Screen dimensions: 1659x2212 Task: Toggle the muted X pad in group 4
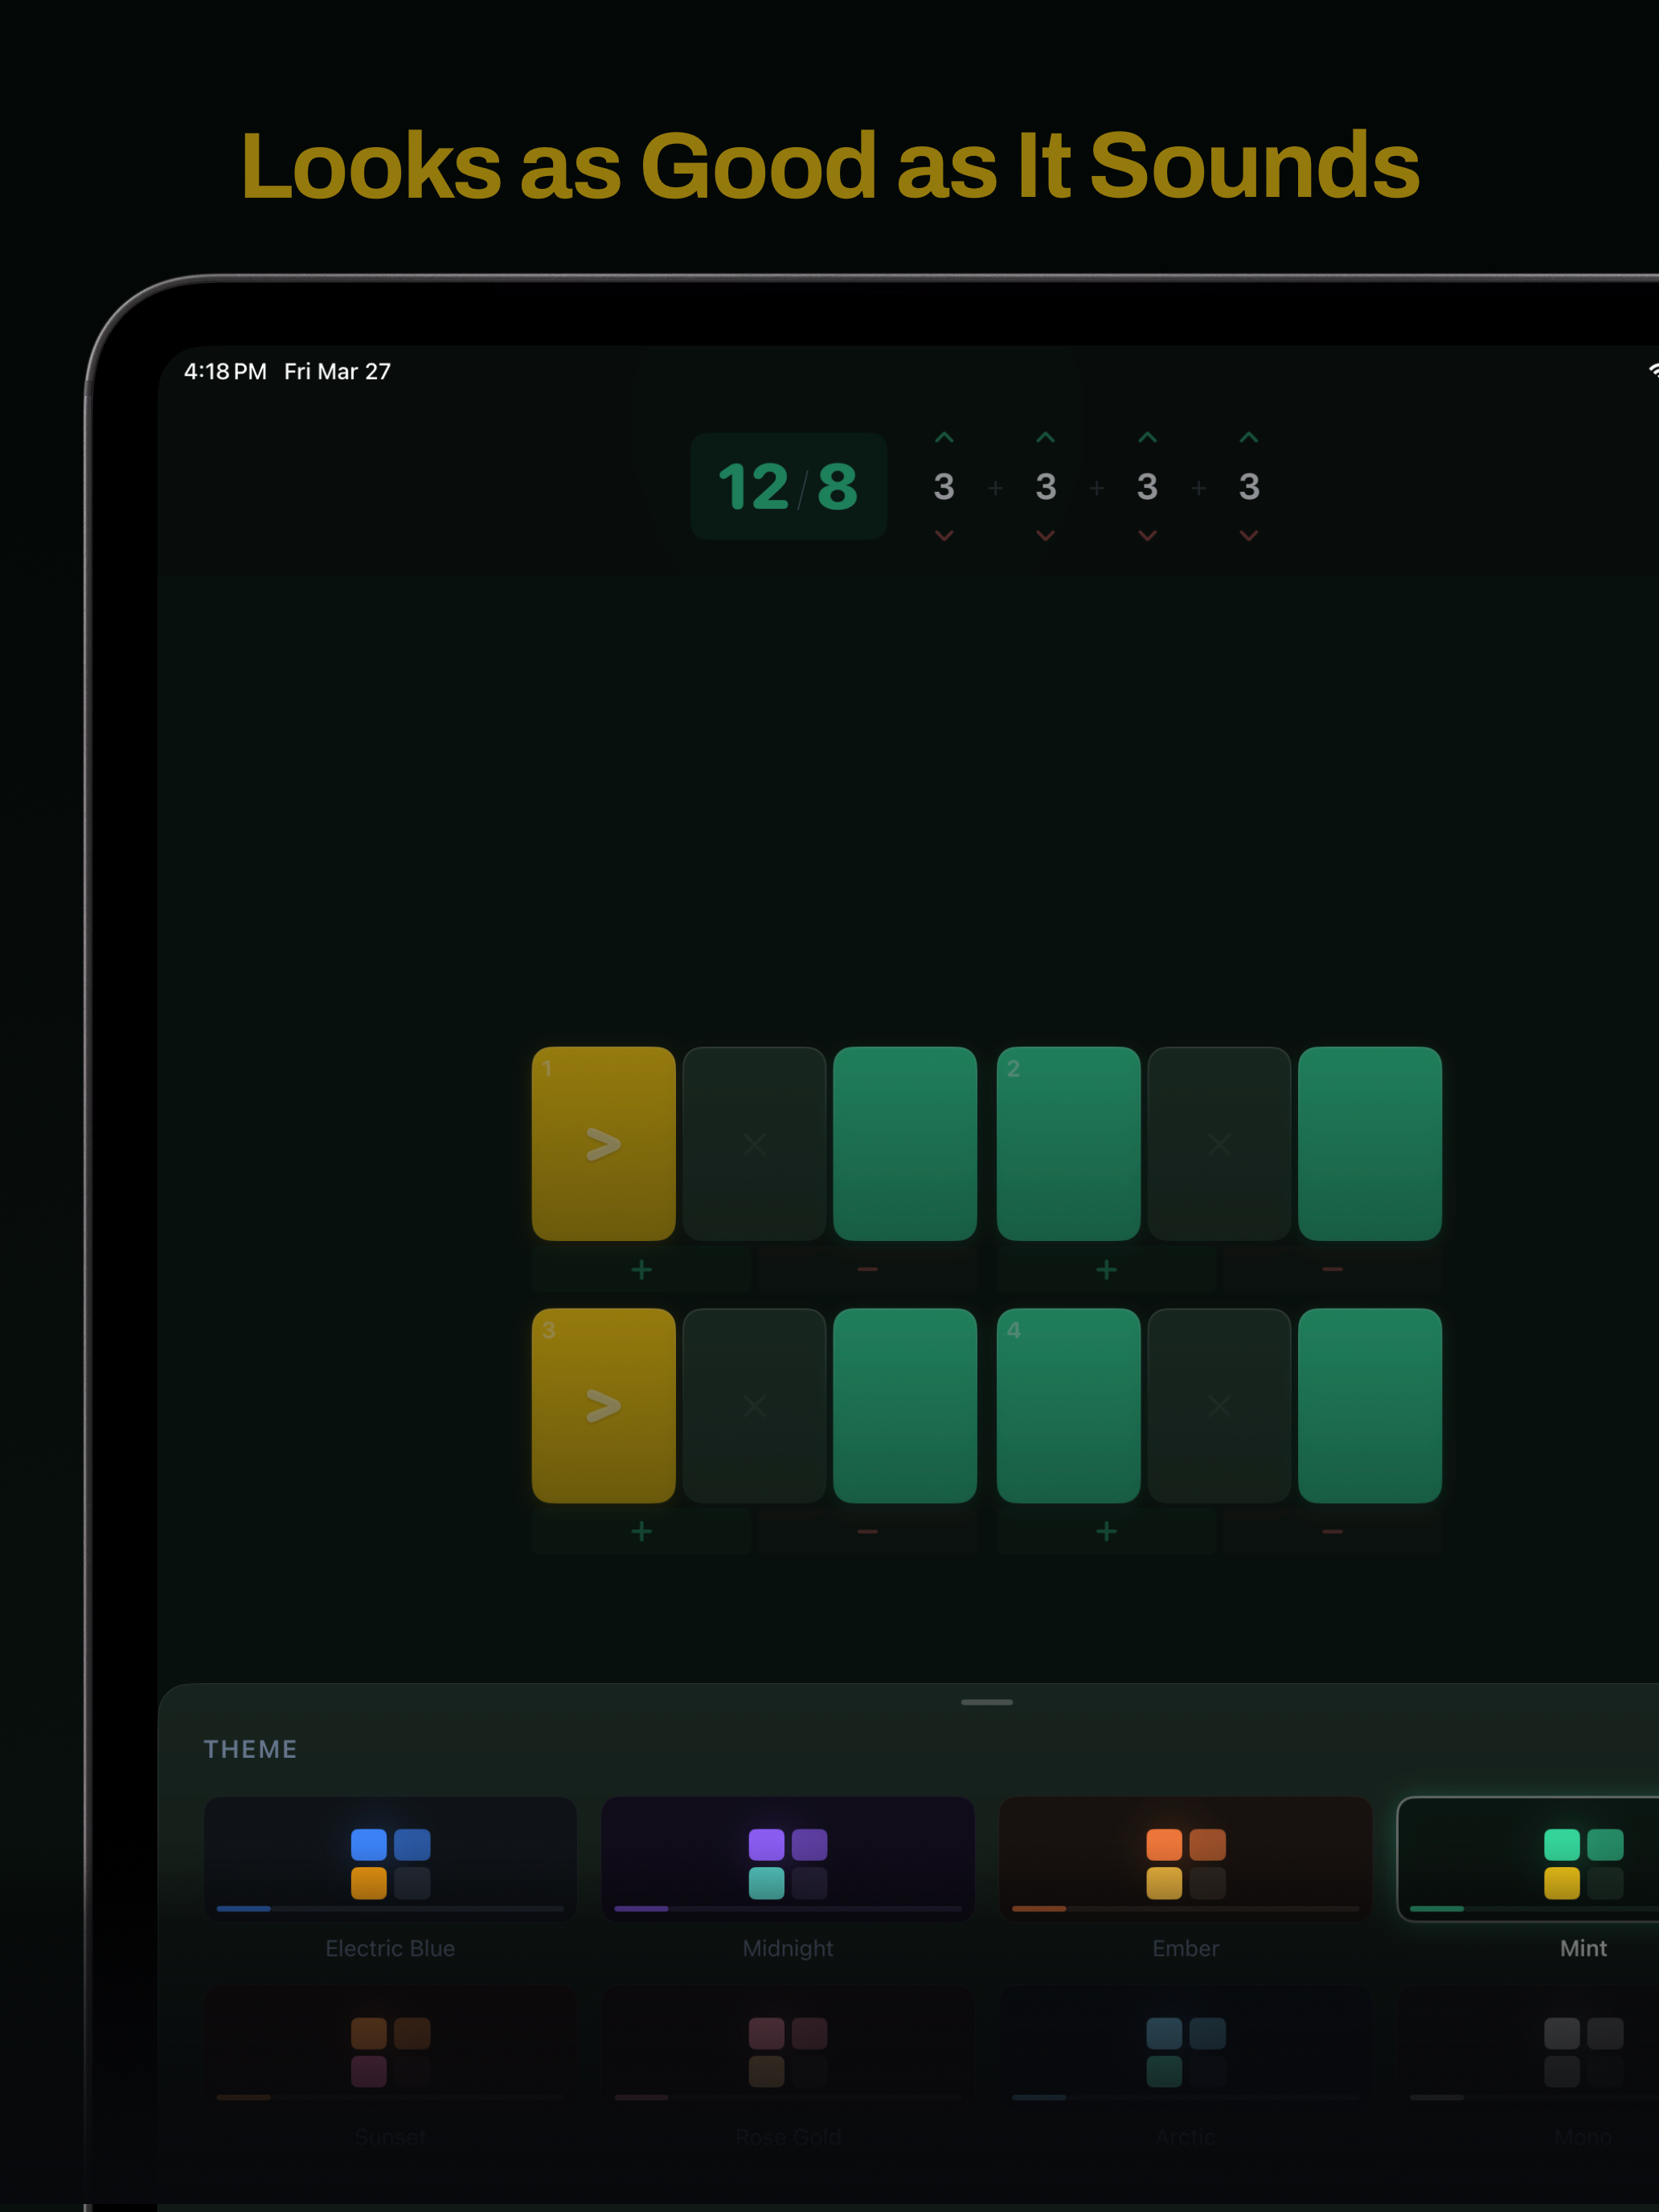click(1219, 1405)
